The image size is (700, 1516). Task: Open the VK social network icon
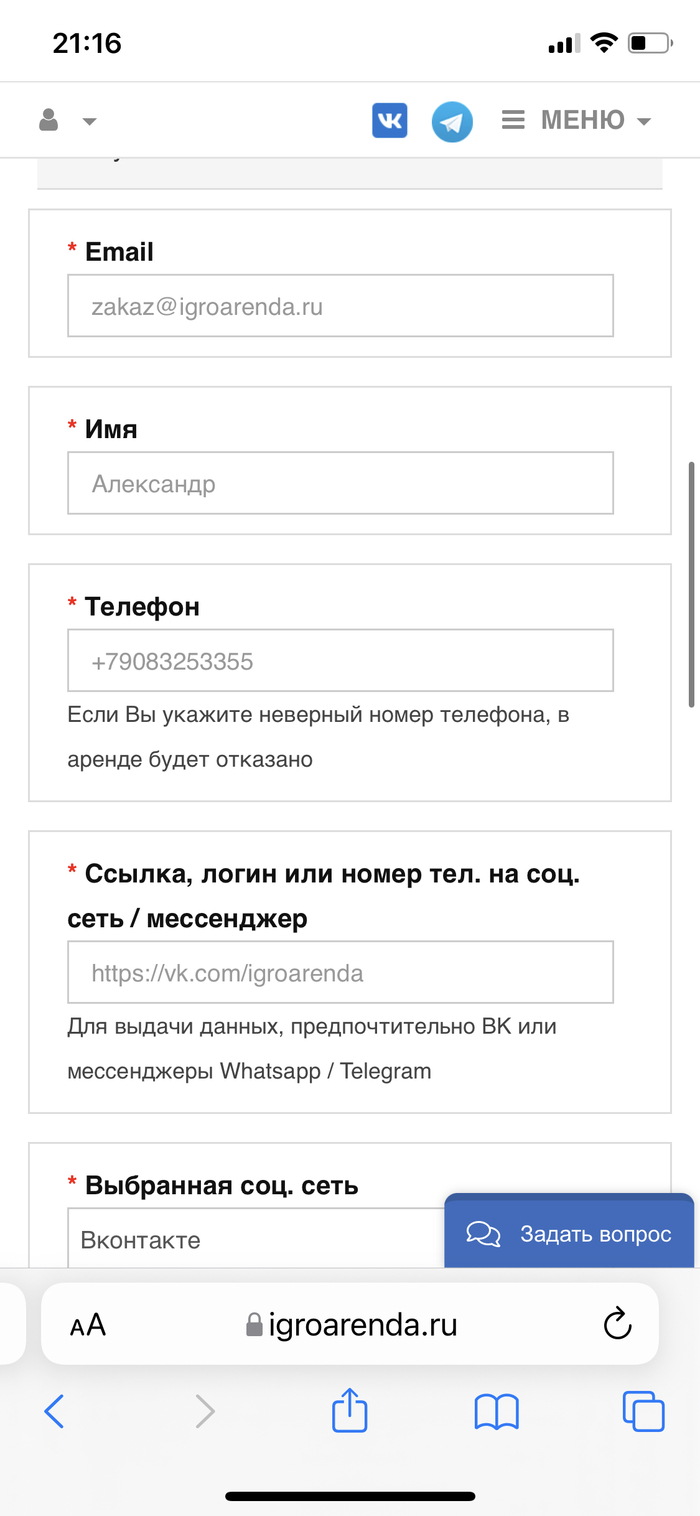coord(389,121)
